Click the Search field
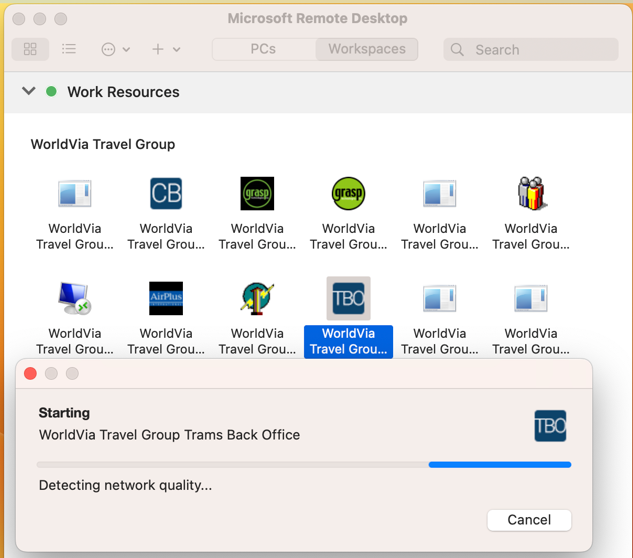Screen dimensions: 633x558 click(x=531, y=50)
